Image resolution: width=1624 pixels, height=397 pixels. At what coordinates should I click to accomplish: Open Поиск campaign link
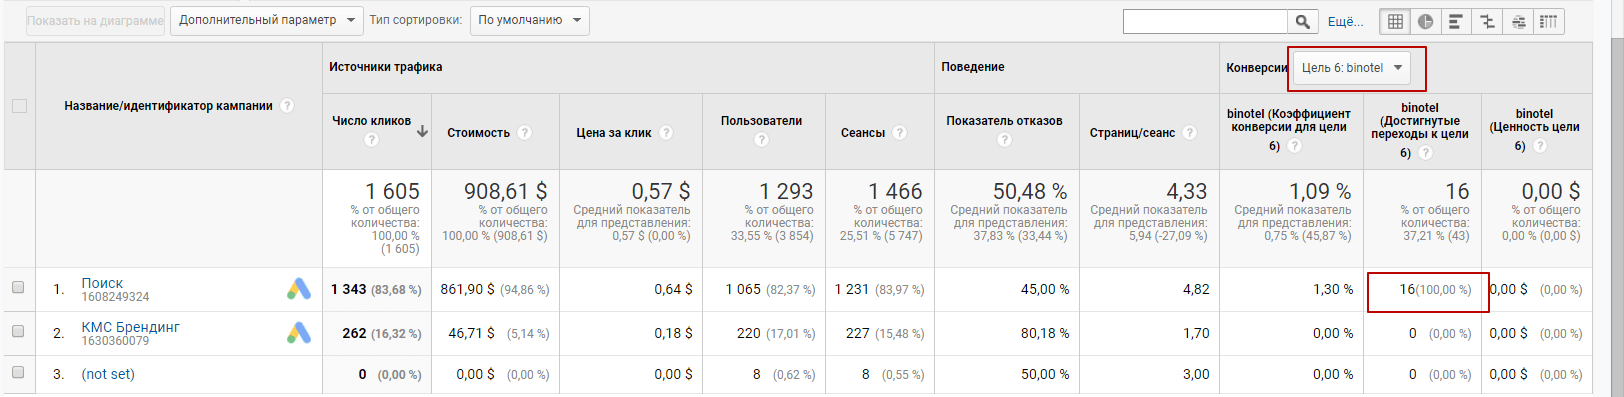click(x=102, y=283)
